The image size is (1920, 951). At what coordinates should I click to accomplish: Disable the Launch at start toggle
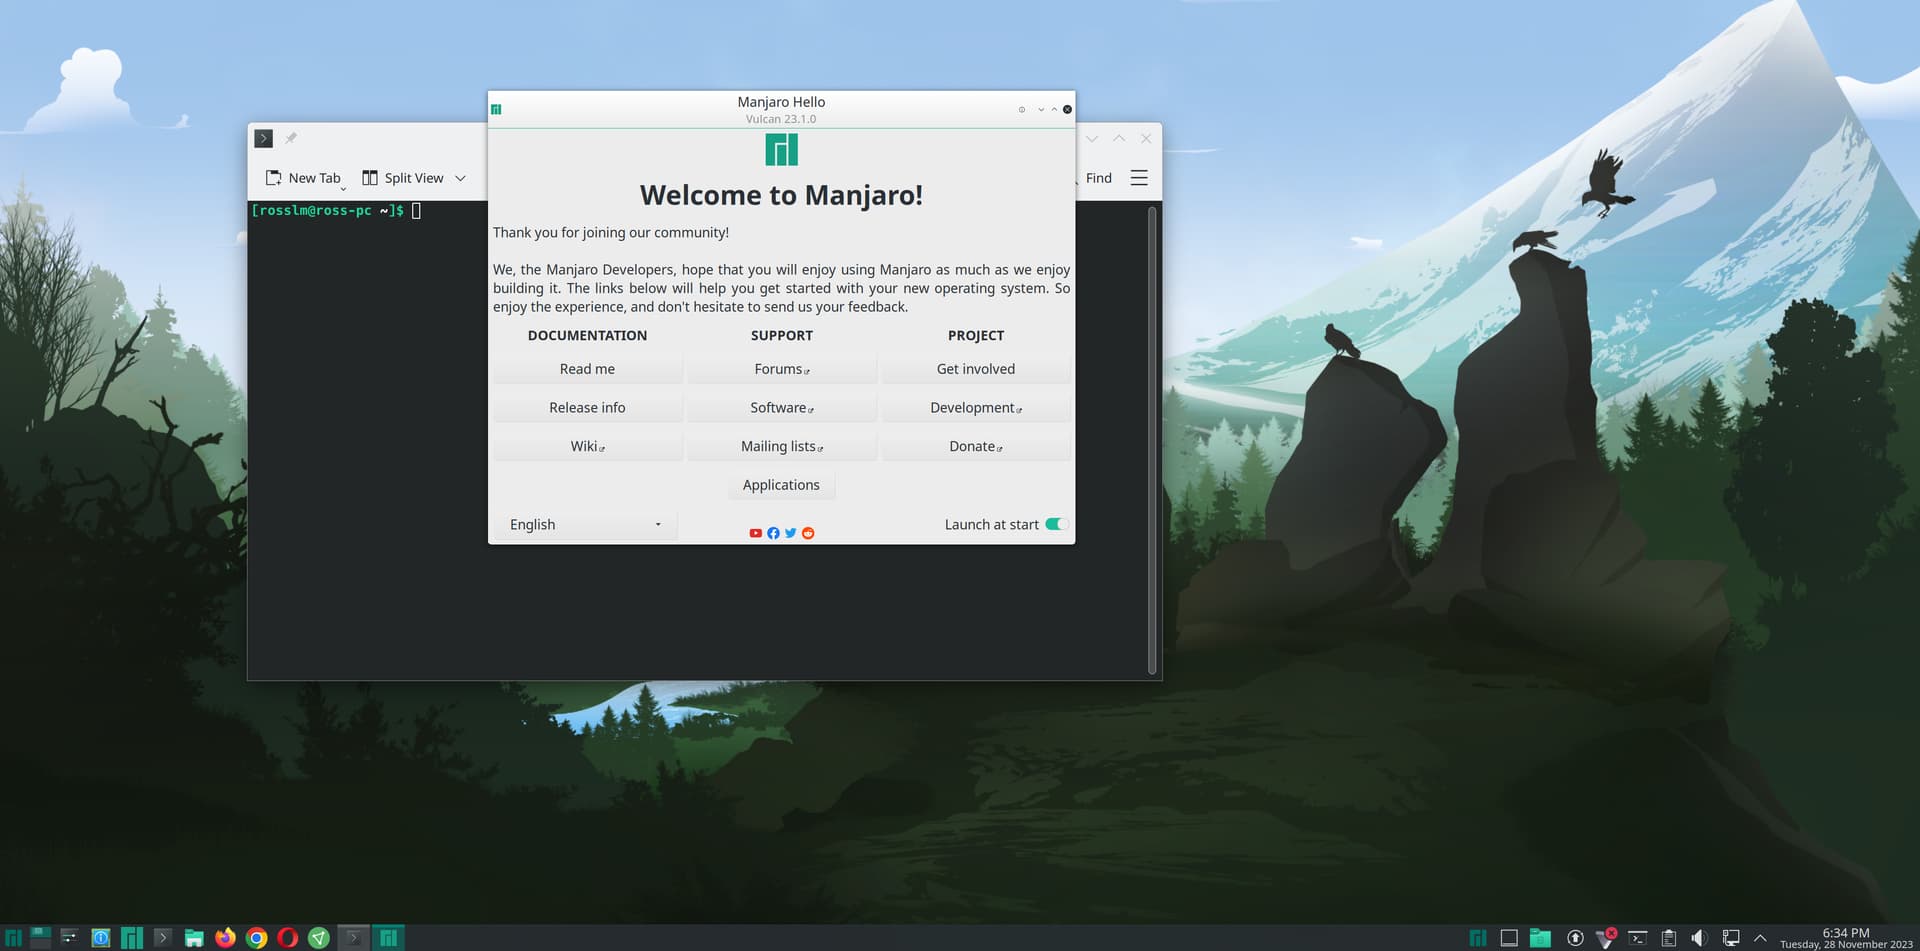(x=1054, y=524)
